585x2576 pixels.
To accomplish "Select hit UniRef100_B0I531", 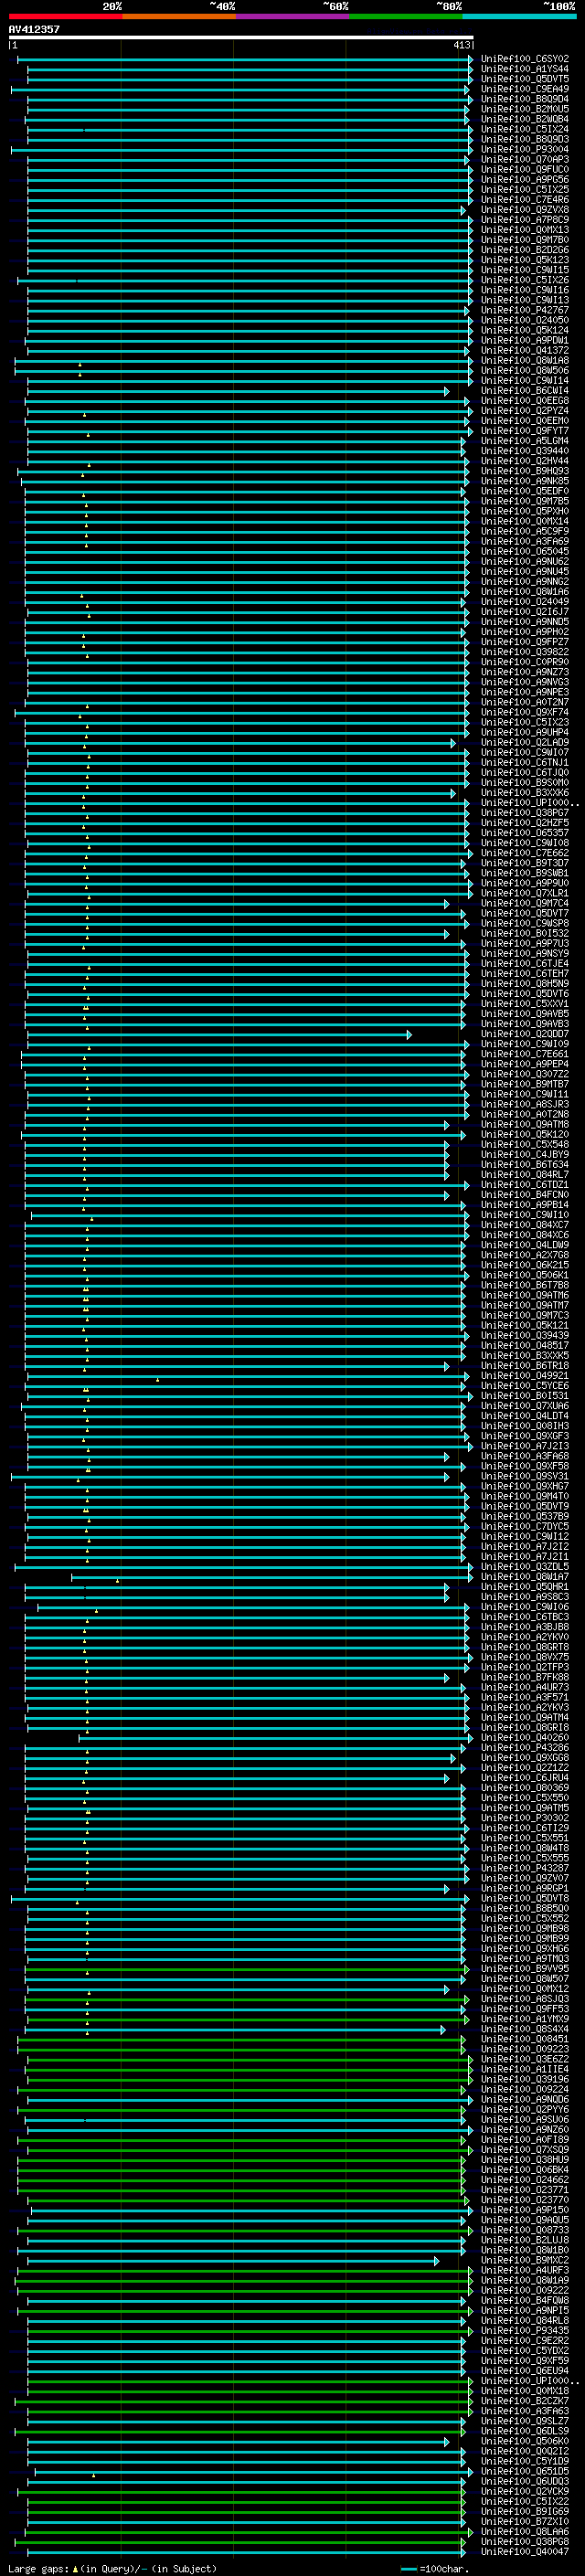I will tap(524, 1397).
